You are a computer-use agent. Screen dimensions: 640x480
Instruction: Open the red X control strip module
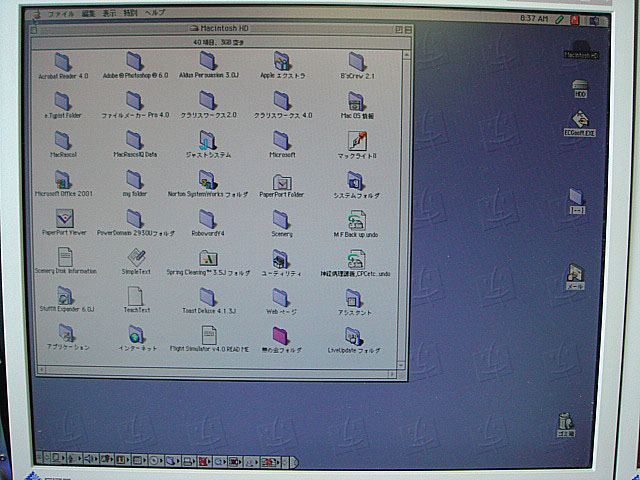click(204, 462)
